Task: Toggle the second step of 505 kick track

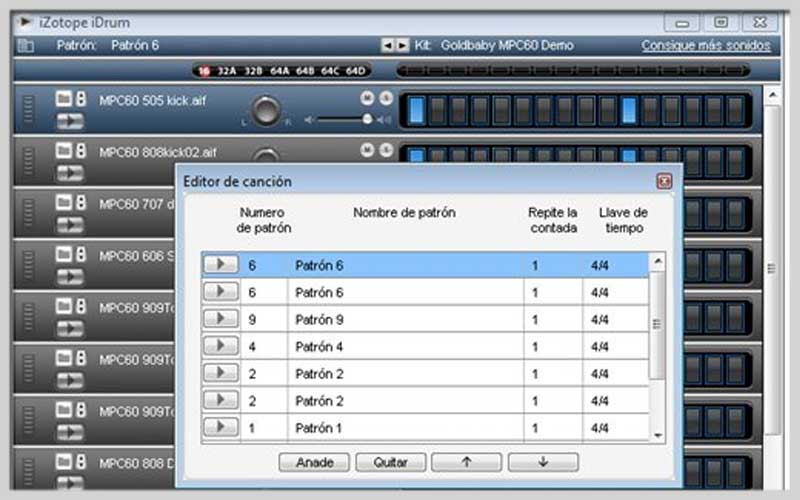Action: click(438, 110)
